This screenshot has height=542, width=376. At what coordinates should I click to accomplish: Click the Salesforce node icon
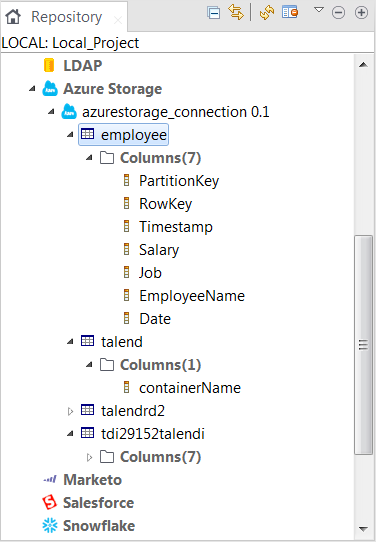click(x=49, y=502)
